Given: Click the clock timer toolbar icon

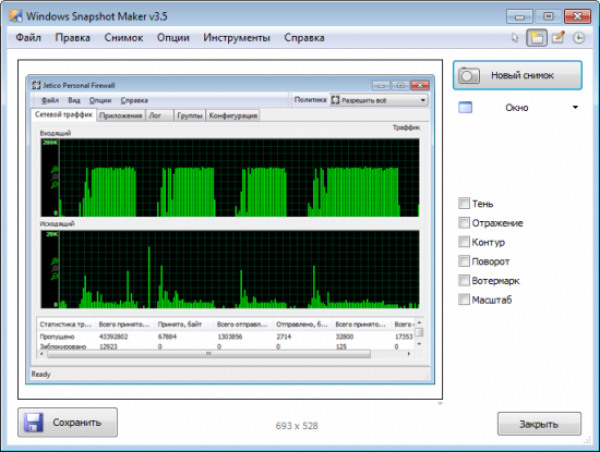Looking at the screenshot, I should (x=579, y=38).
